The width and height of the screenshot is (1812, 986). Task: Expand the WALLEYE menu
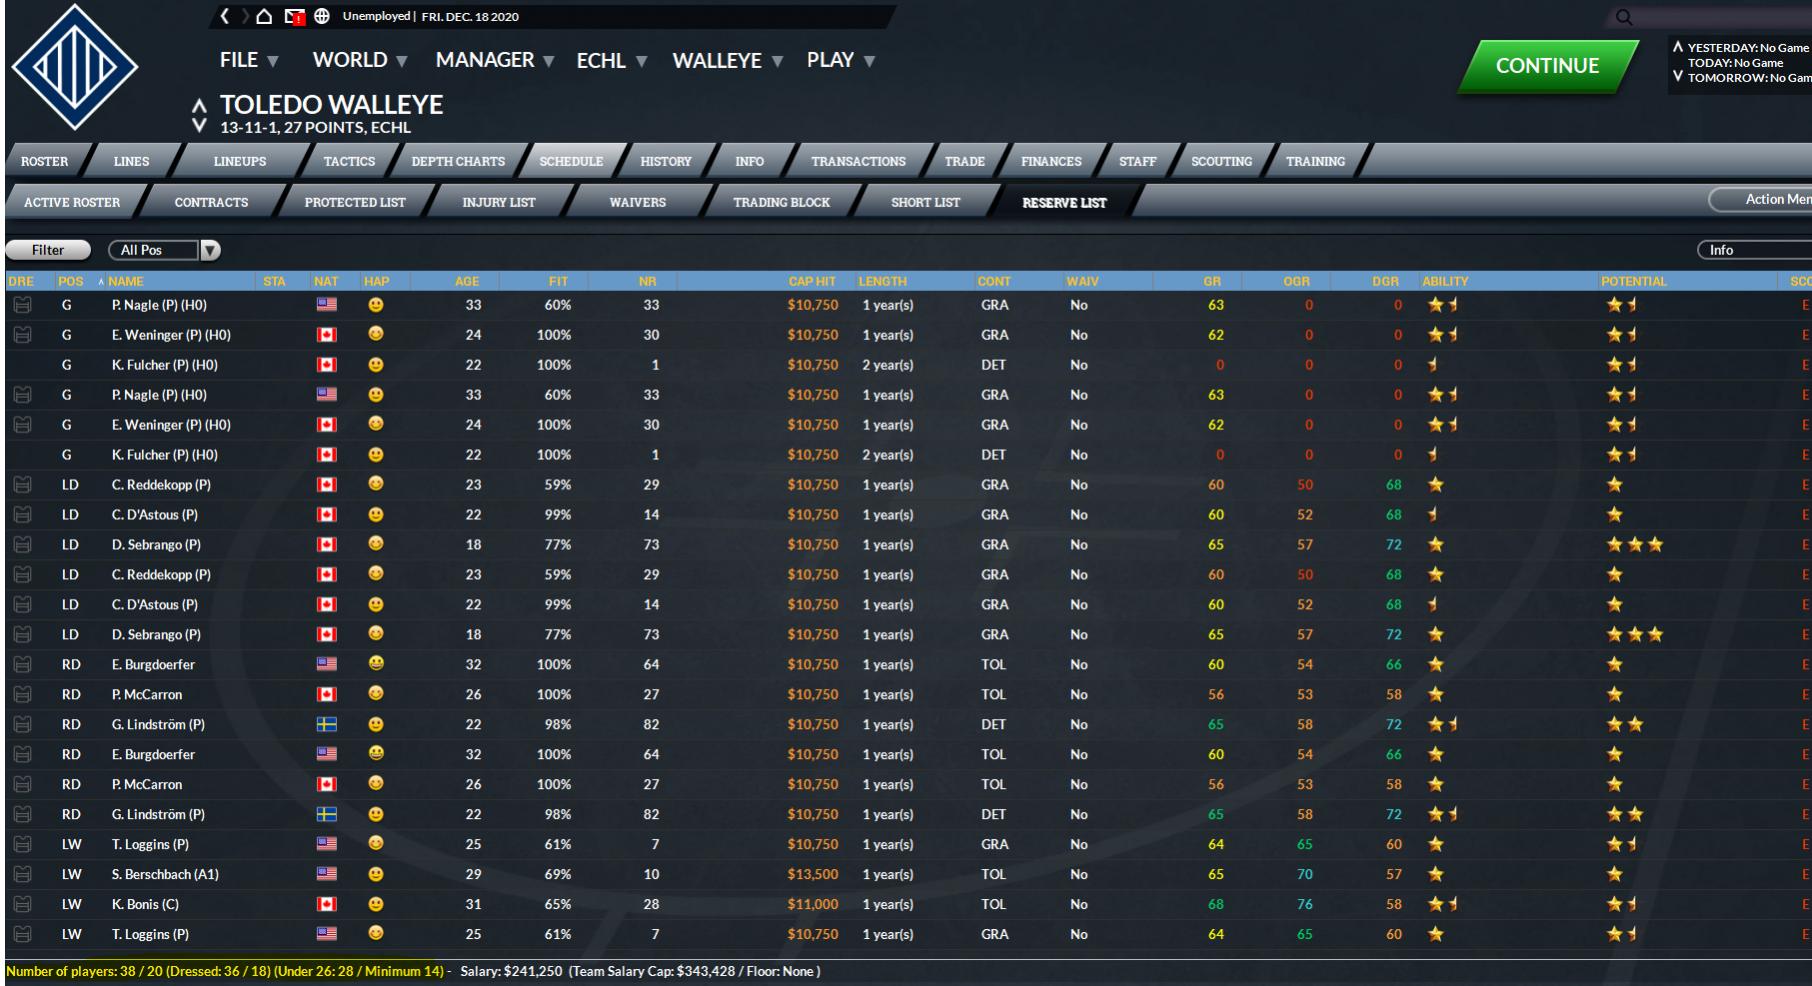pyautogui.click(x=727, y=61)
